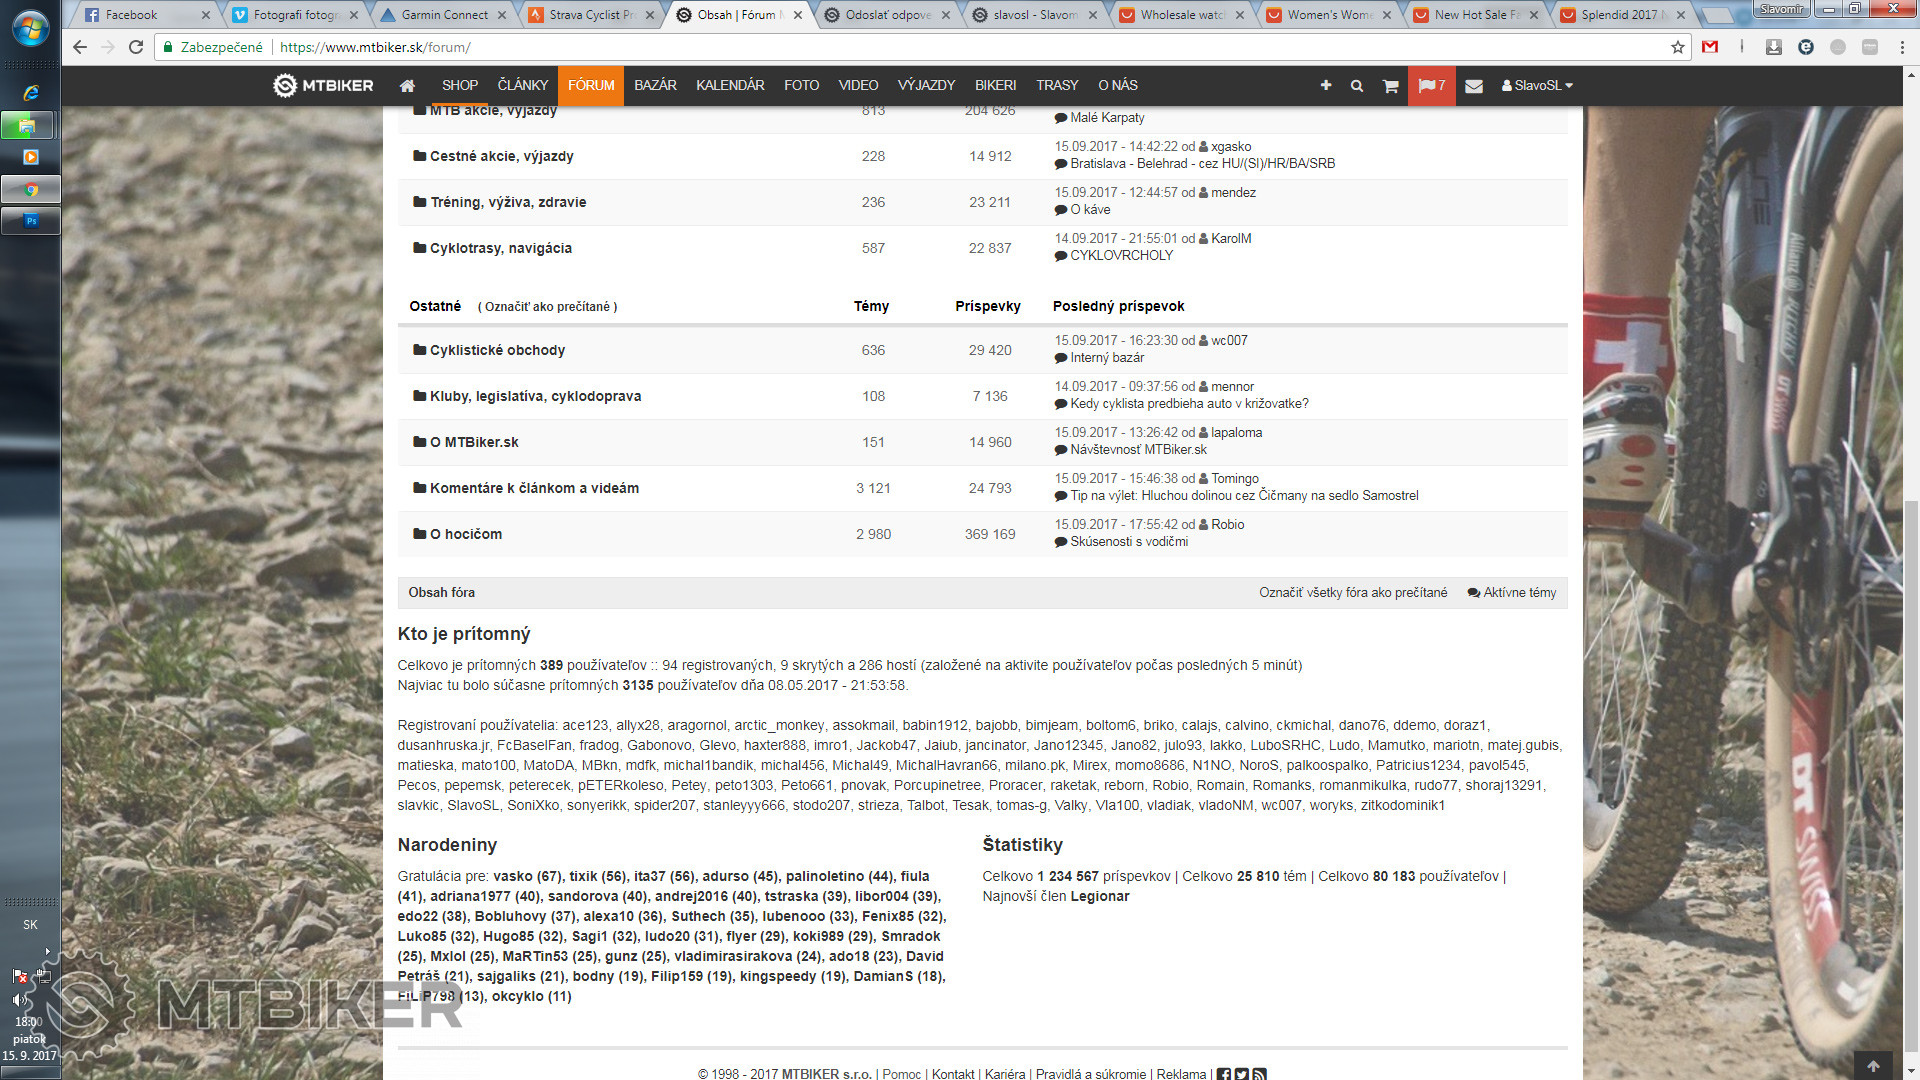This screenshot has width=1920, height=1080.
Task: Reload the page
Action: pos(136,47)
